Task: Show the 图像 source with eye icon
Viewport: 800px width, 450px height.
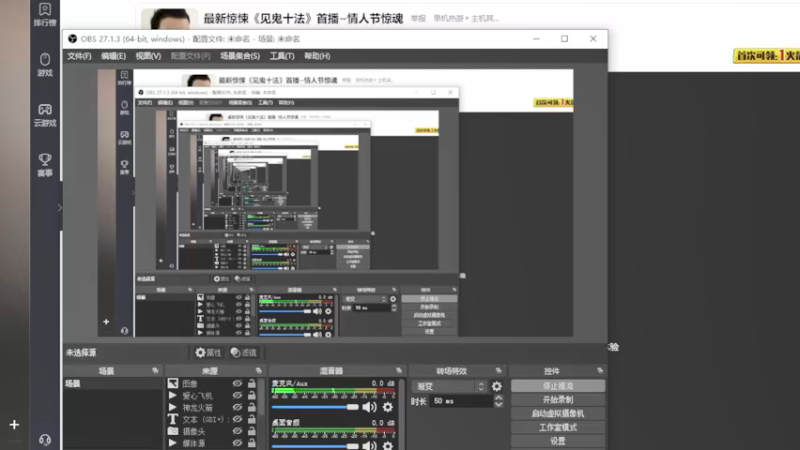Action: pos(237,383)
